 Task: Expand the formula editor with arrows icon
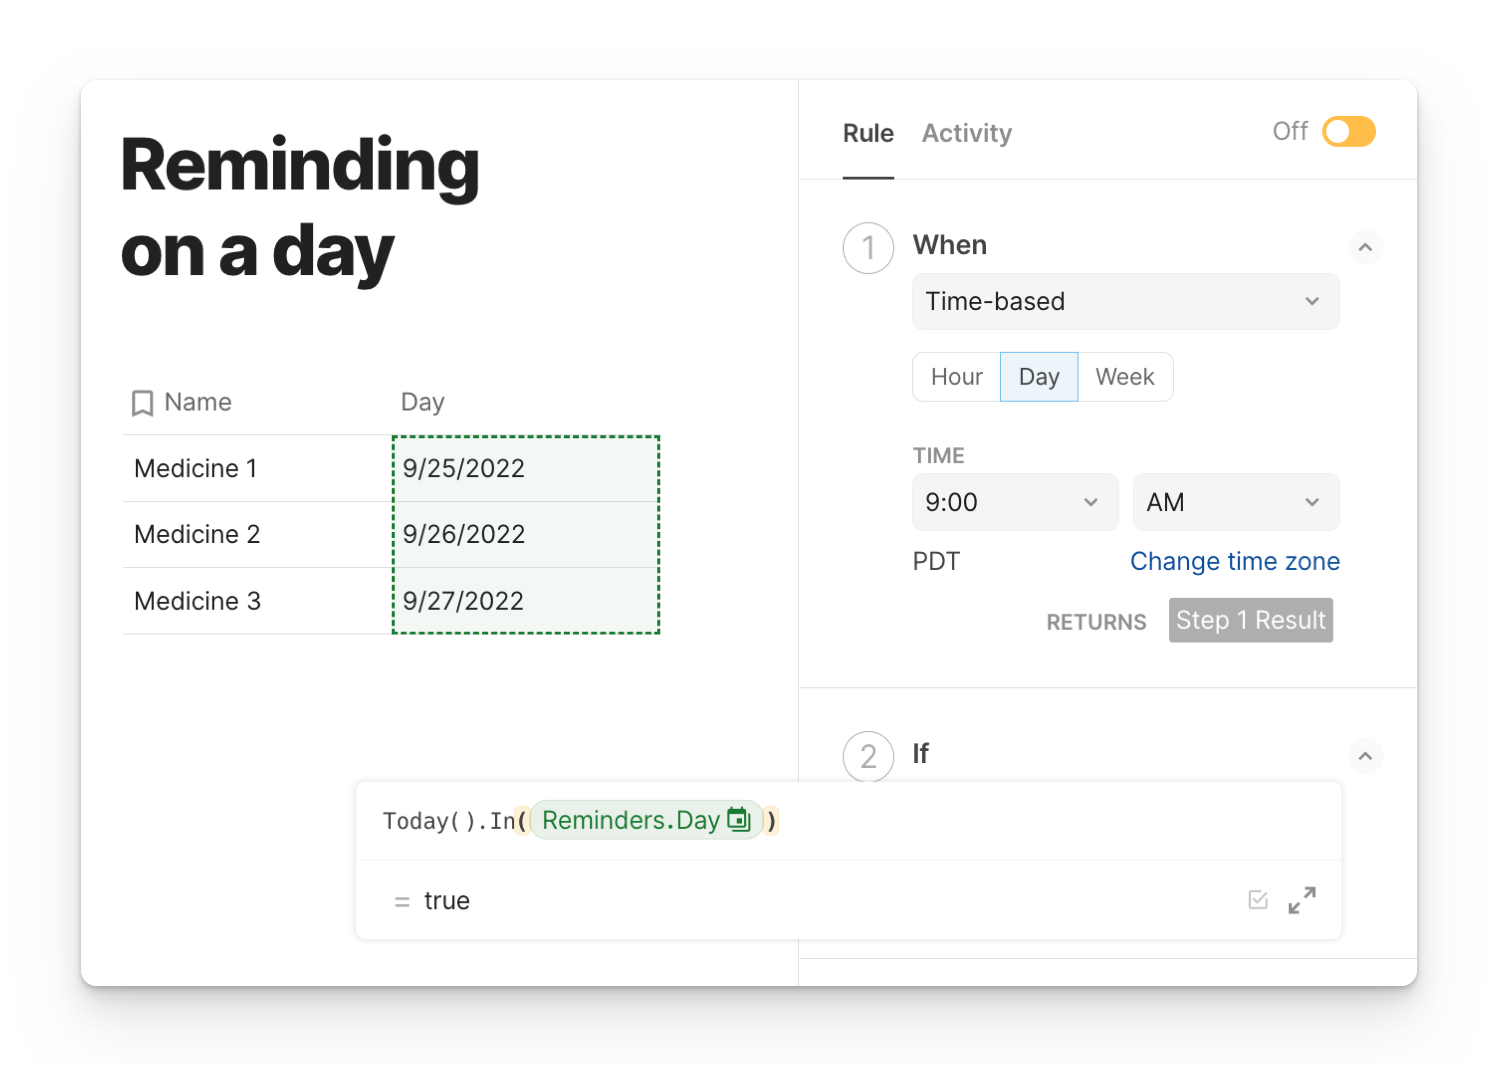coord(1301,900)
